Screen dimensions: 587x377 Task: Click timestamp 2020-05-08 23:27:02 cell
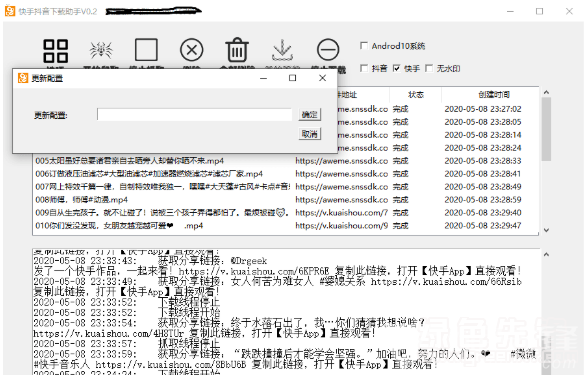coord(483,109)
